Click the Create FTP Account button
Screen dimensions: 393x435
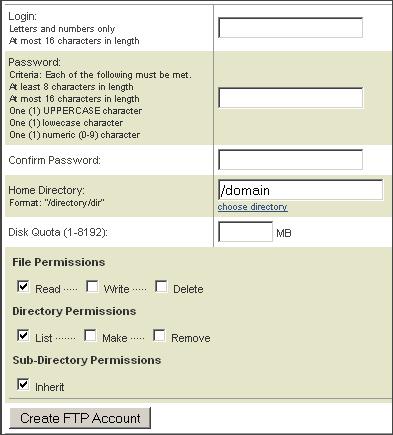pos(80,418)
